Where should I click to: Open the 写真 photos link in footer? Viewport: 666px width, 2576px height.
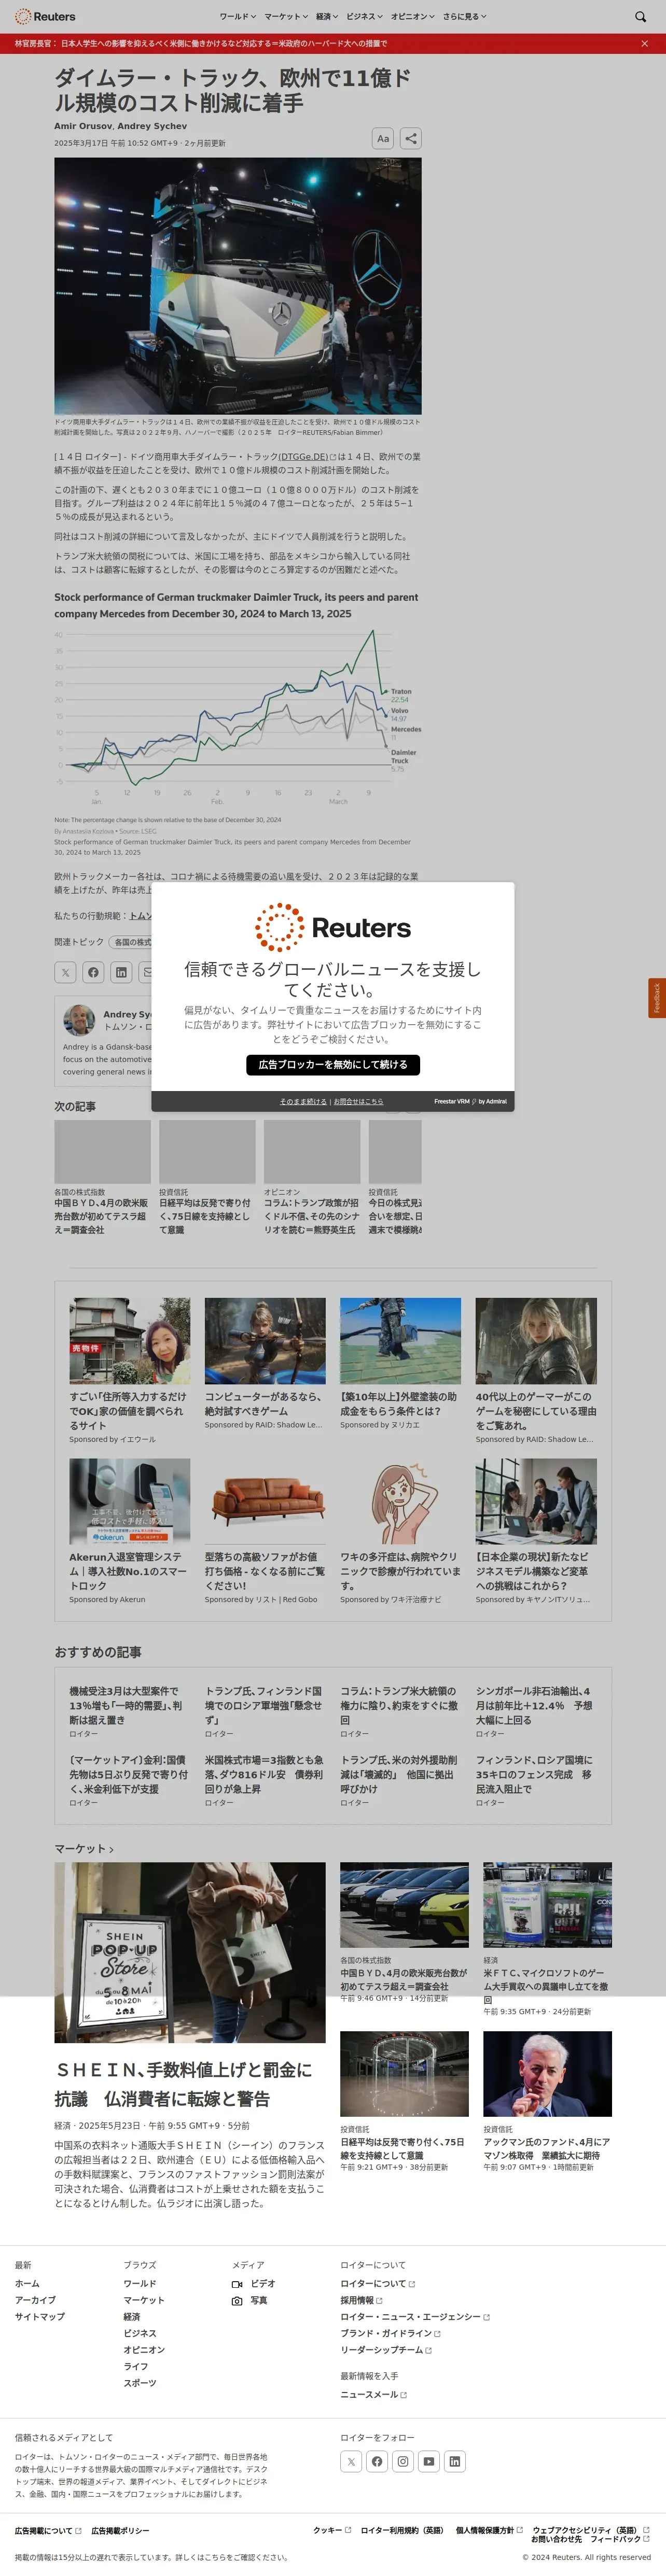[x=250, y=2300]
